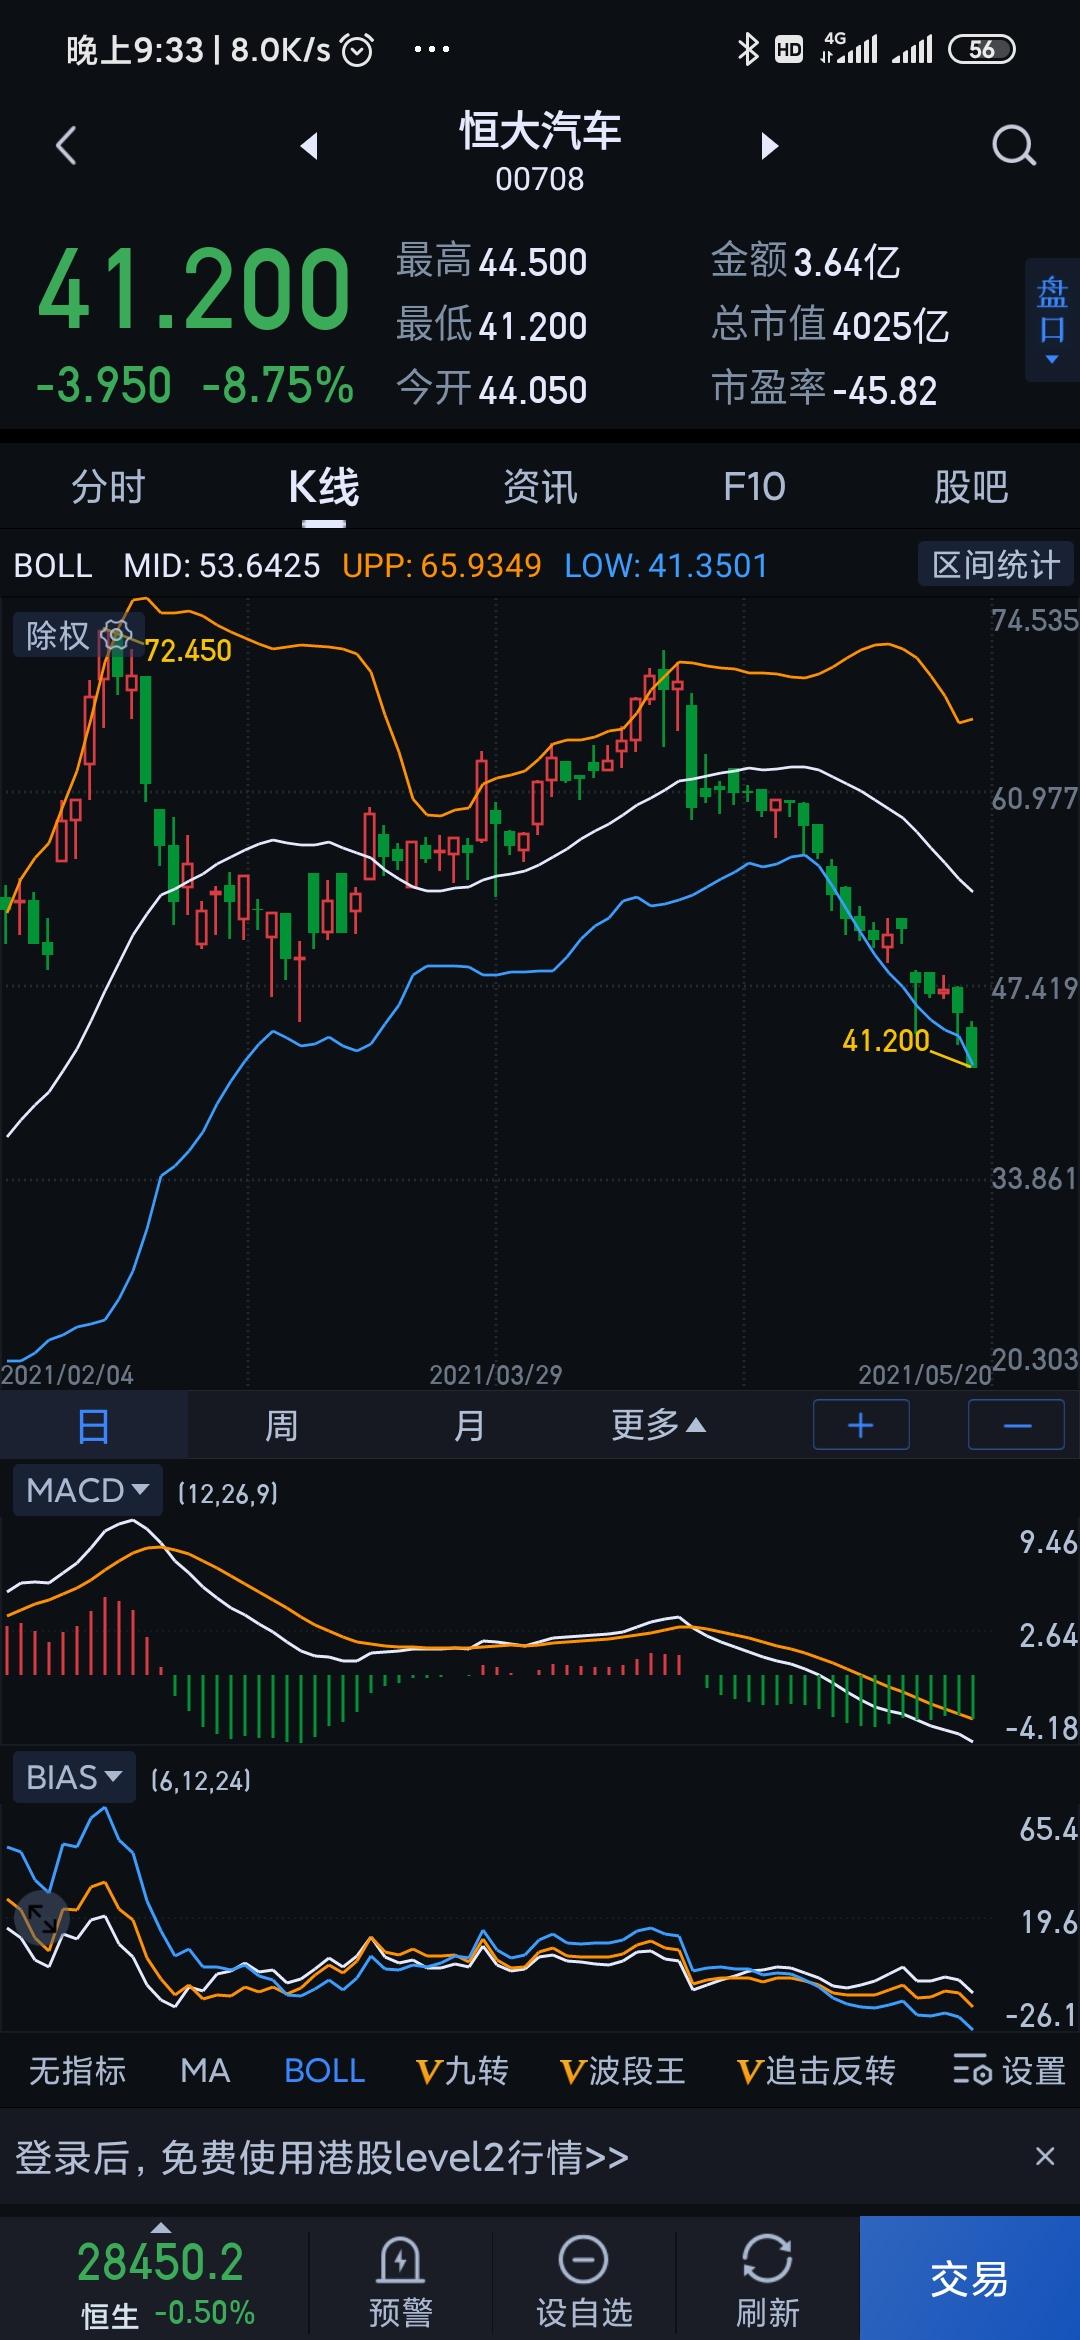The height and width of the screenshot is (2340, 1080).
Task: Tap the alarm clock status icon
Action: [x=358, y=49]
